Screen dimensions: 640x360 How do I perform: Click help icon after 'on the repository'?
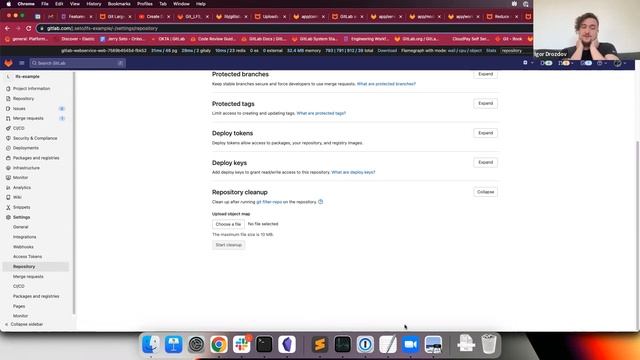320,202
